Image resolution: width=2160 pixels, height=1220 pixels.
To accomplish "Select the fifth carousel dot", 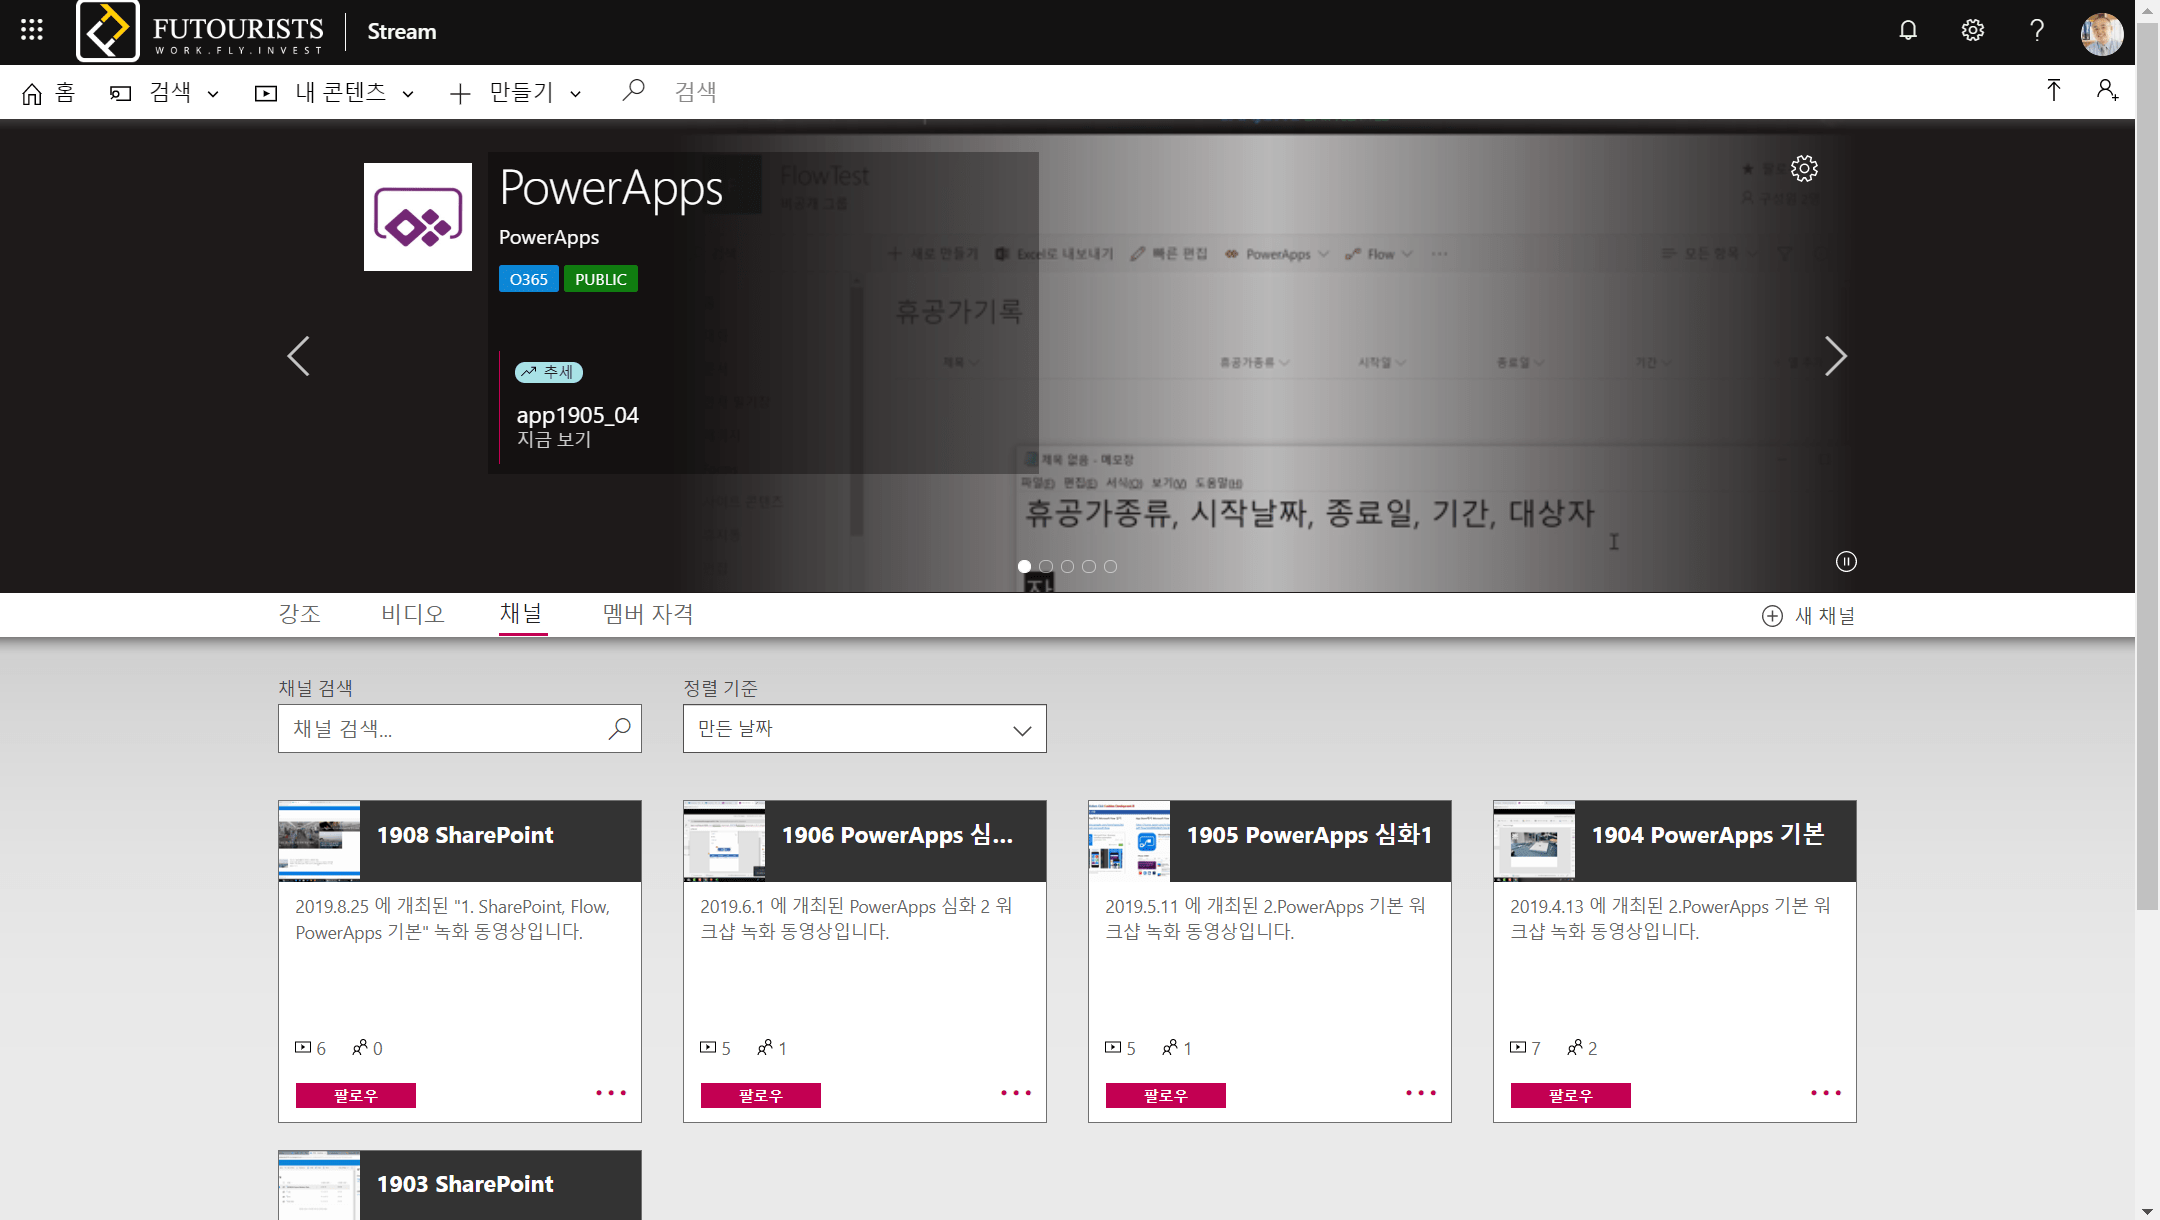I will click(1111, 566).
